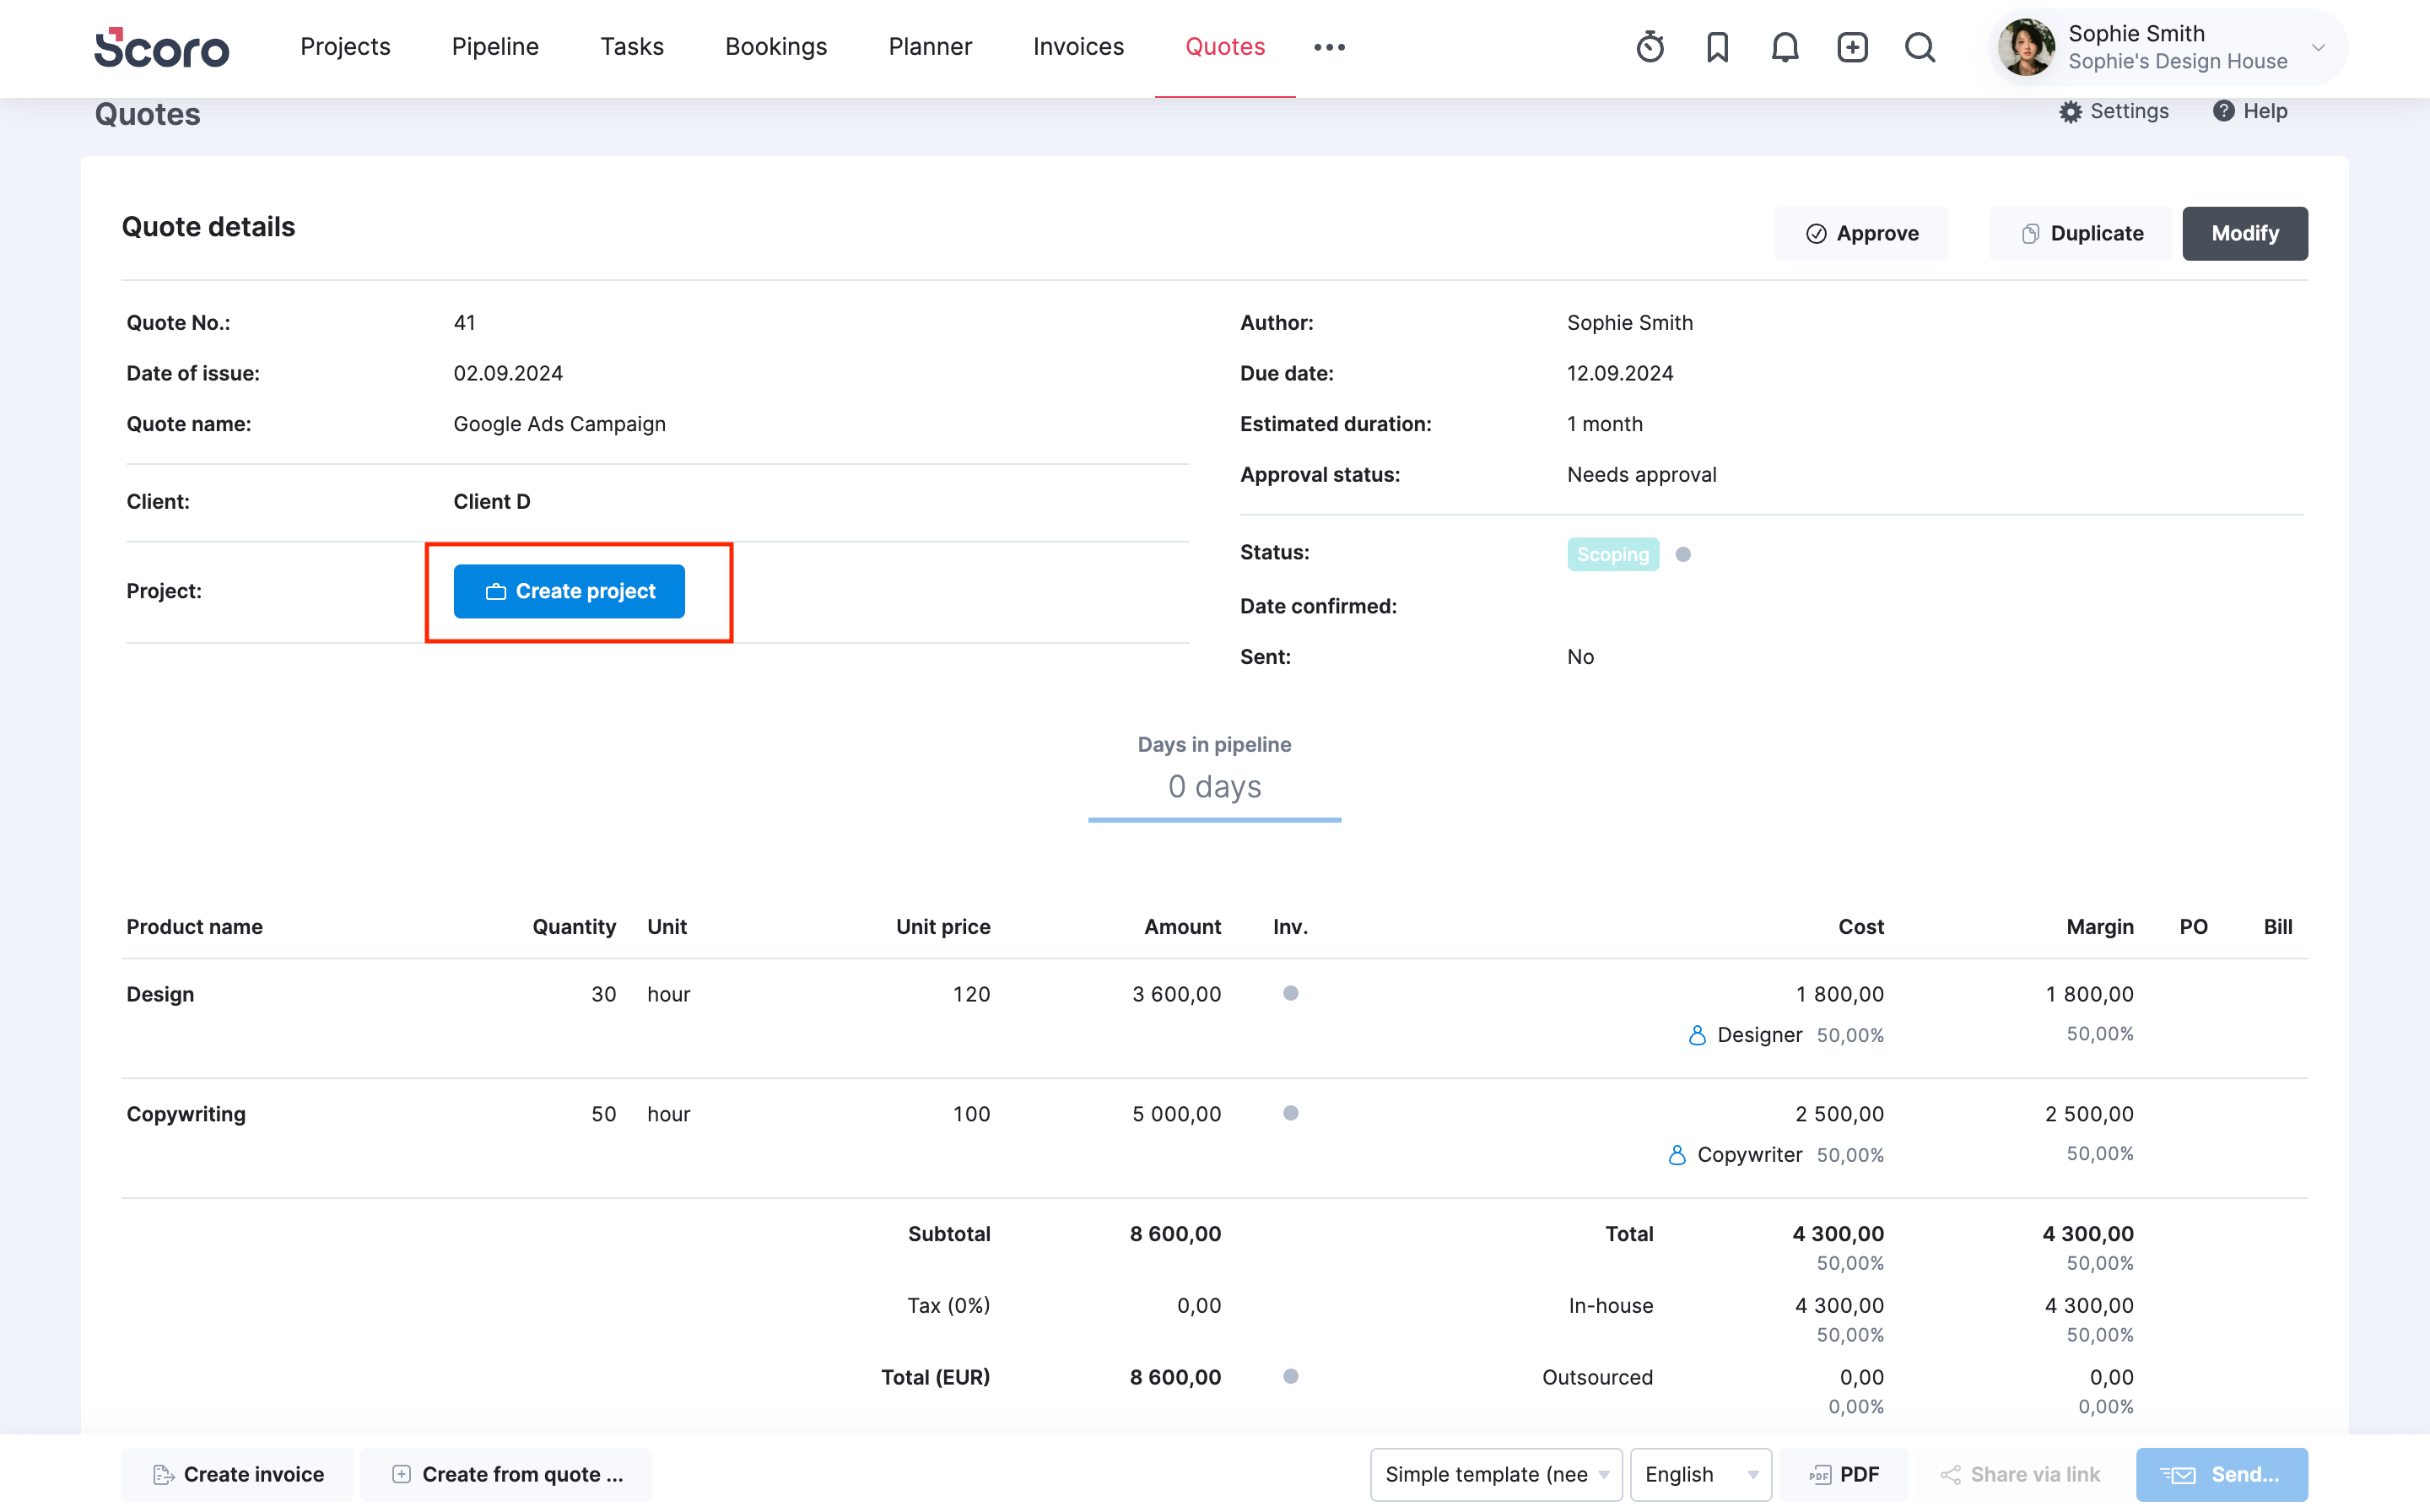2430x1512 pixels.
Task: Toggle the Inv. dot on Total (EUR) row
Action: (x=1291, y=1376)
